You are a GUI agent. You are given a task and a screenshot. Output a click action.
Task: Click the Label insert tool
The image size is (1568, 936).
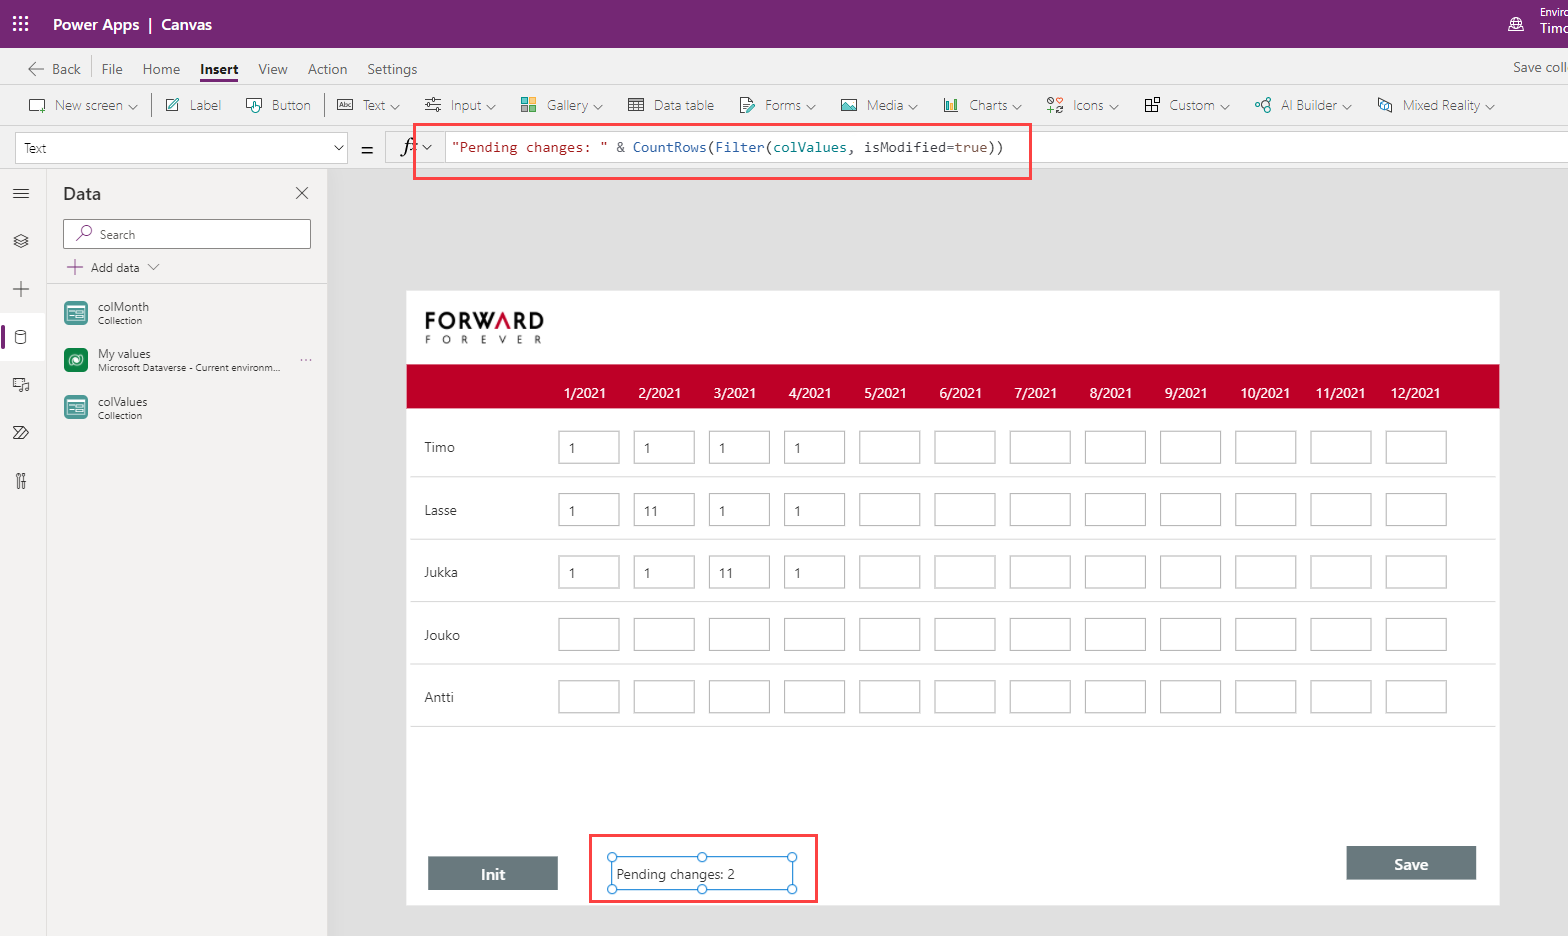coord(193,105)
